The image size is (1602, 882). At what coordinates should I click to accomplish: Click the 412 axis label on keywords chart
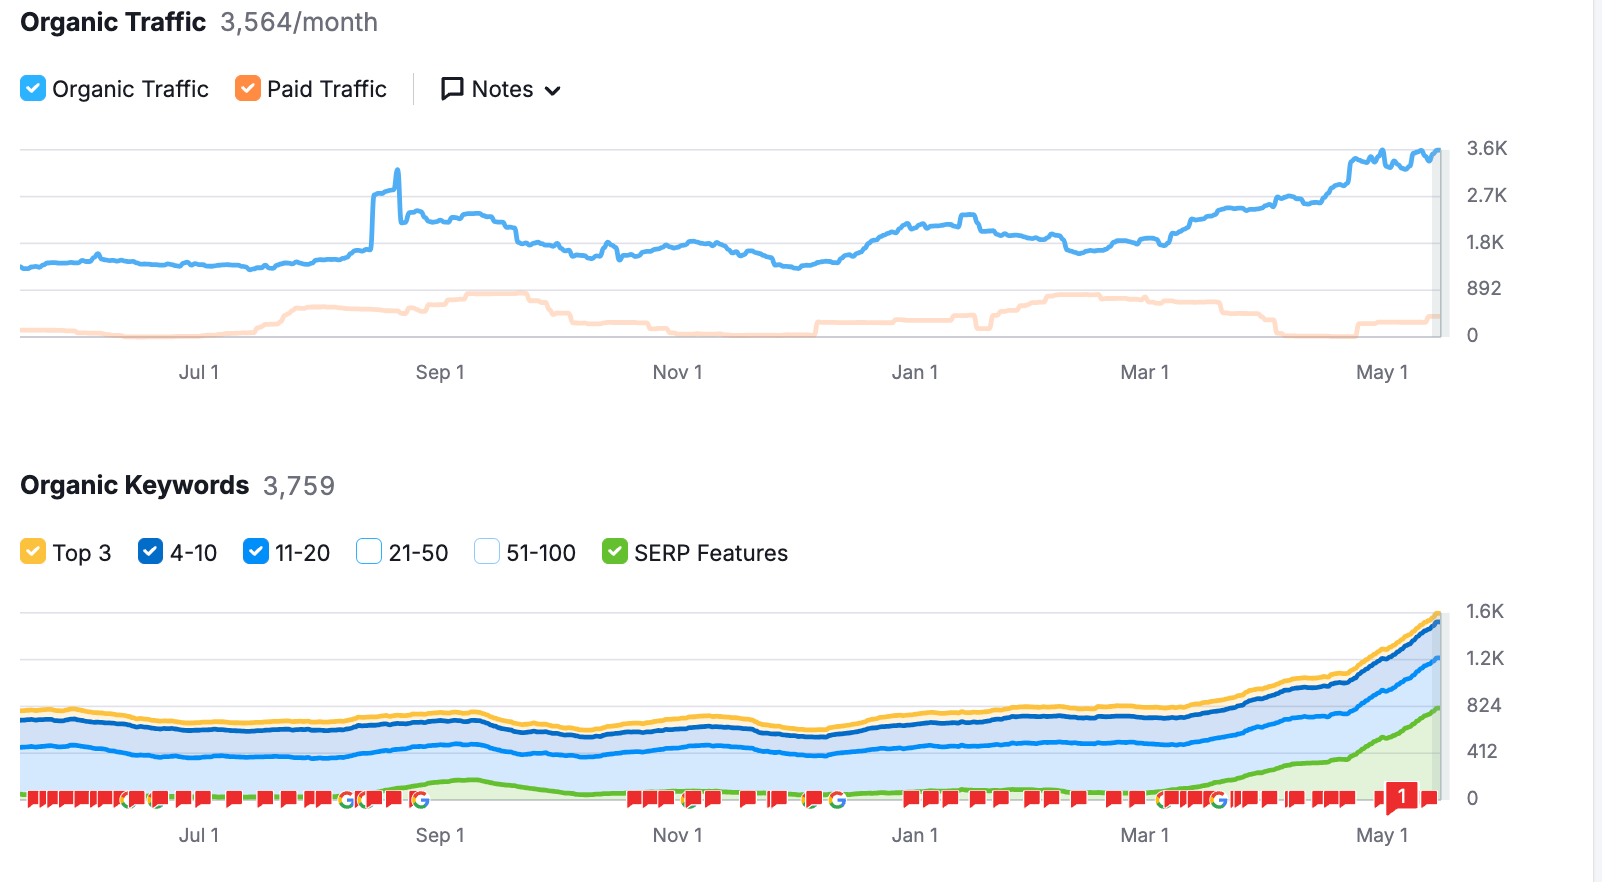pyautogui.click(x=1482, y=751)
